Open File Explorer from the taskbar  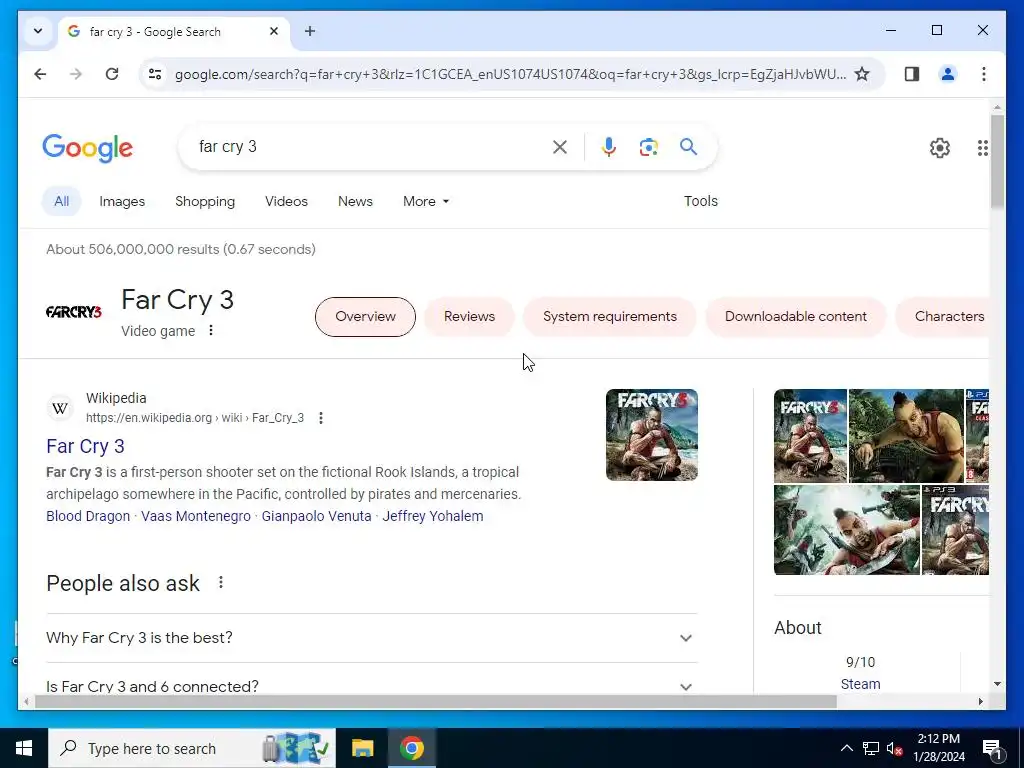pyautogui.click(x=362, y=748)
